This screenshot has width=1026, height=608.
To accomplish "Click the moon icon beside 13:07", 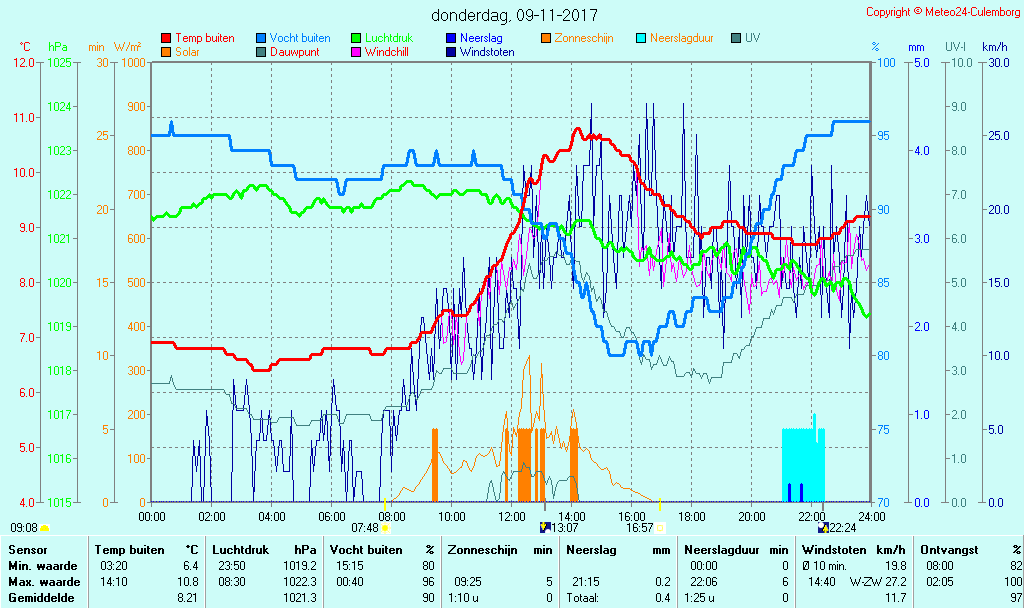I will [x=545, y=528].
